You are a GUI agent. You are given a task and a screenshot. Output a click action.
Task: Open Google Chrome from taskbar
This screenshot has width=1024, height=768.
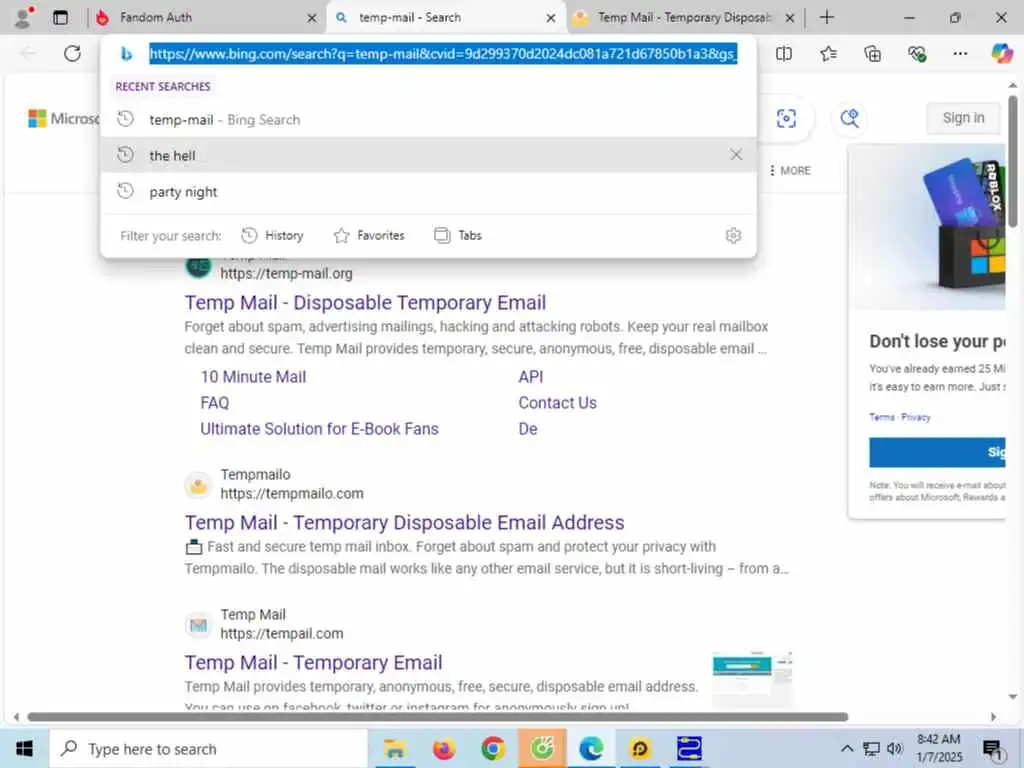pyautogui.click(x=493, y=749)
